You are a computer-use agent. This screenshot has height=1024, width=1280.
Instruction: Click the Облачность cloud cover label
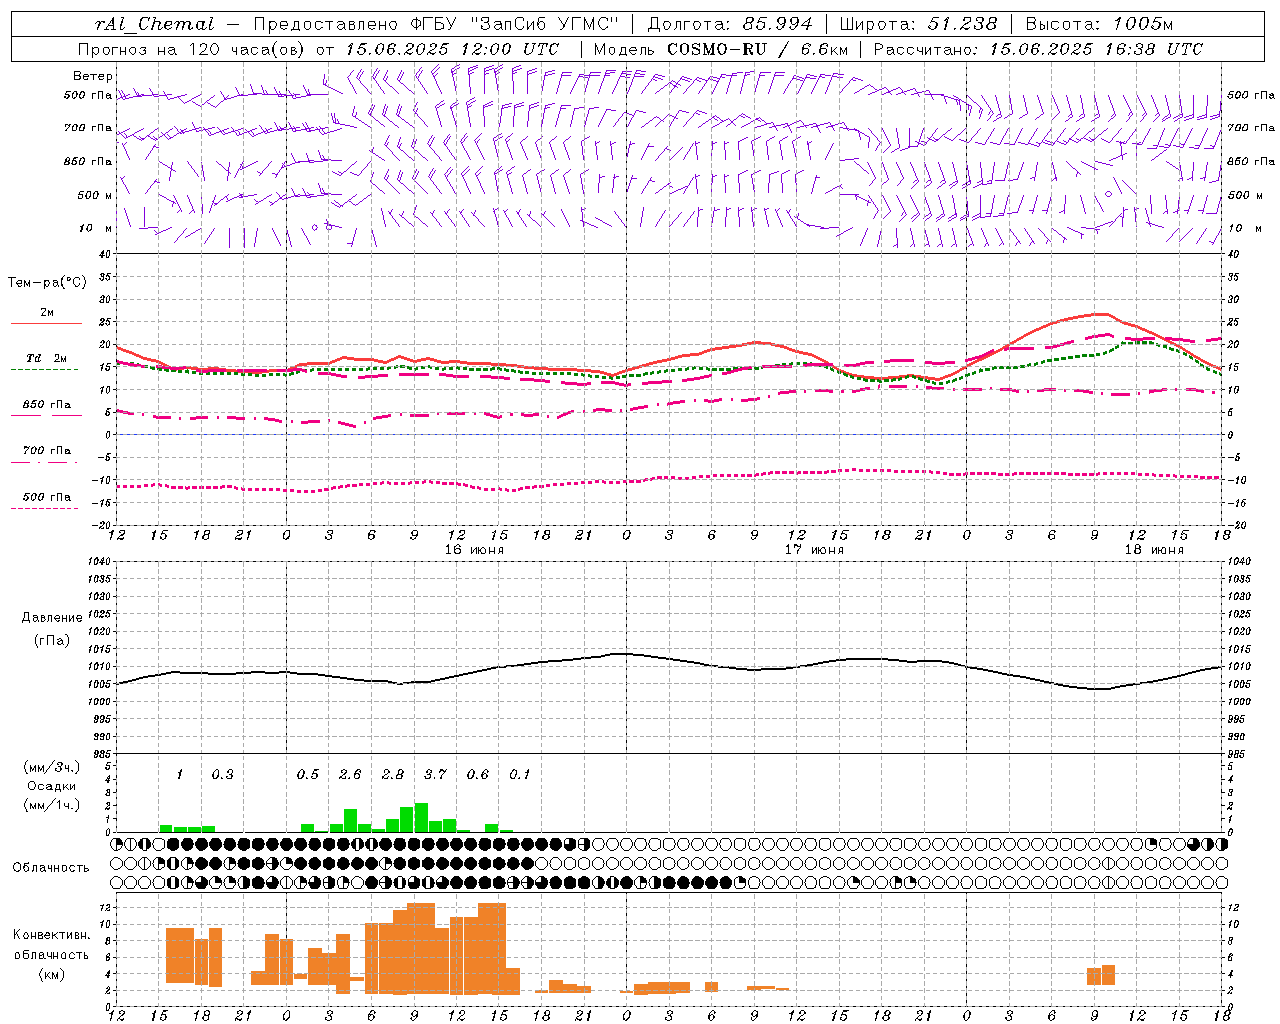pos(51,868)
